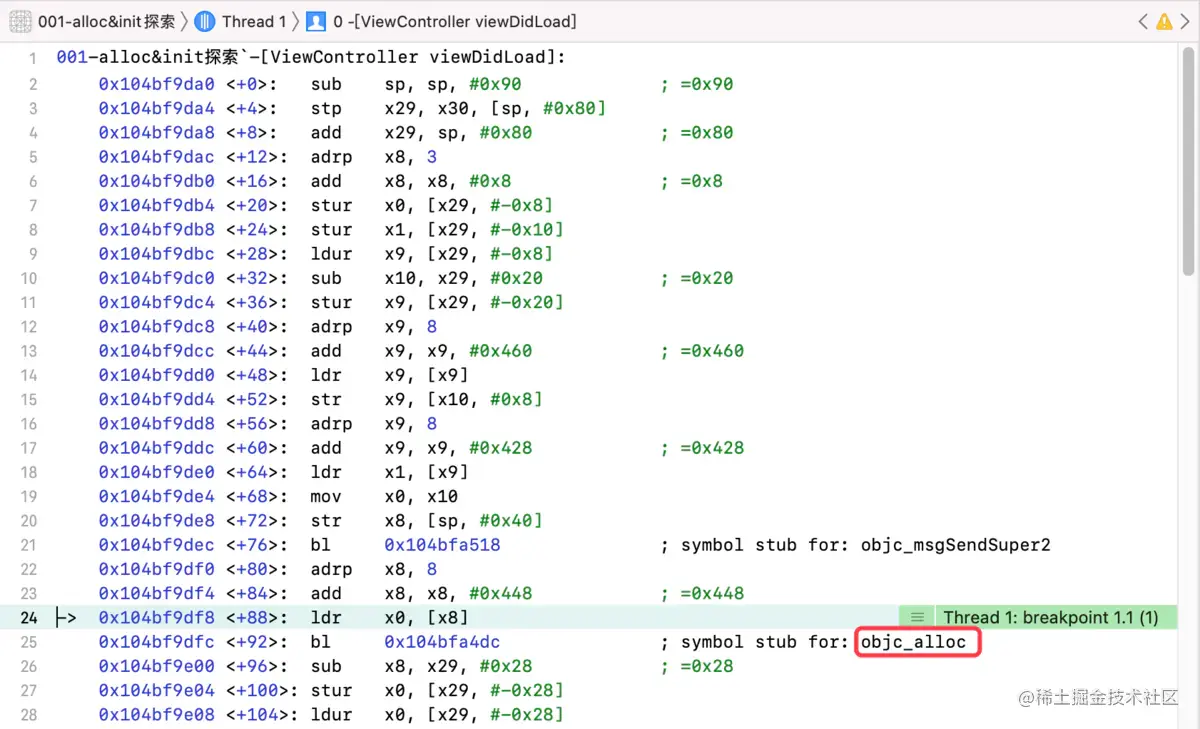Screen dimensions: 1200x729
Task: Click line number 10 in the gutter
Action: (28, 279)
